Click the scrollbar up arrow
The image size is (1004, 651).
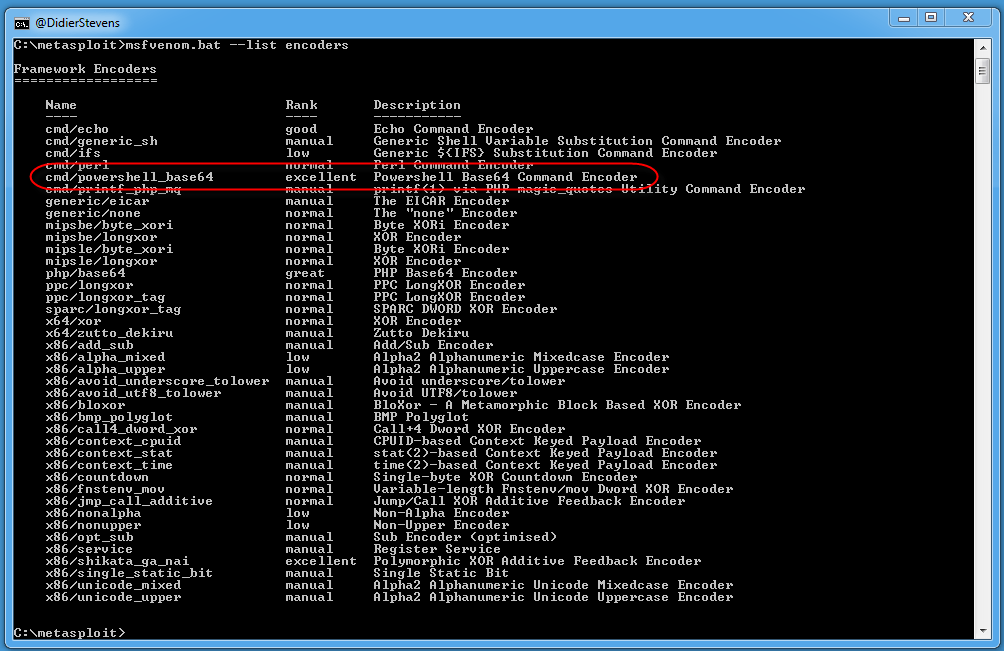[982, 46]
